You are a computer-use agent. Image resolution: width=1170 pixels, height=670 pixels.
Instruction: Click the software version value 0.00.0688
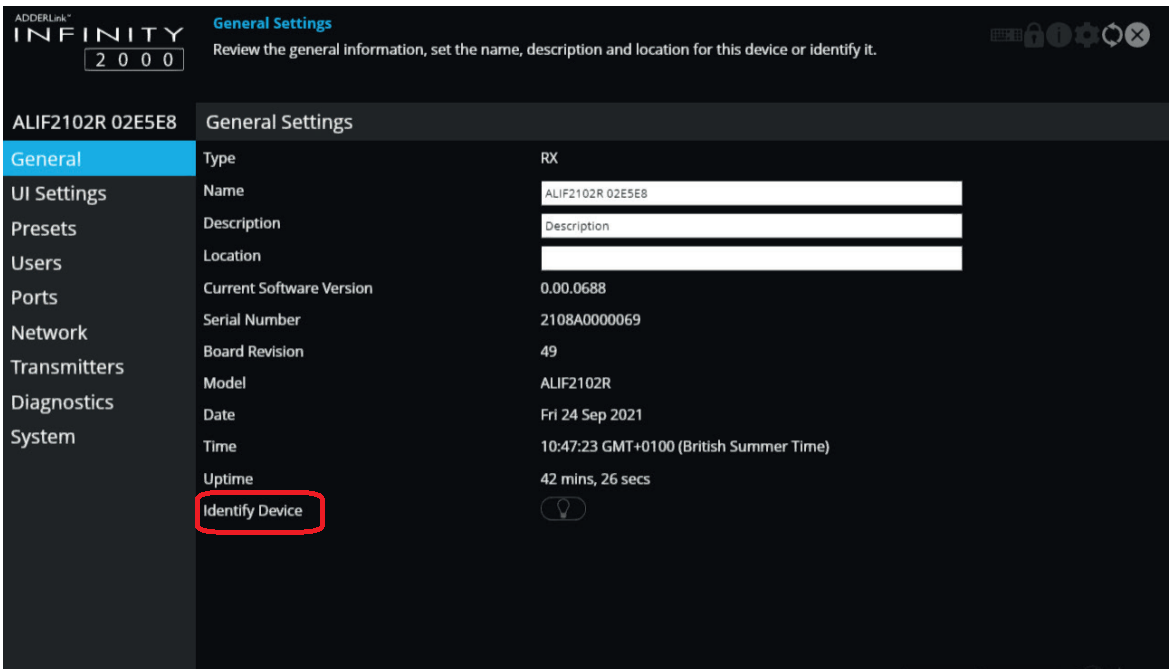pos(573,288)
